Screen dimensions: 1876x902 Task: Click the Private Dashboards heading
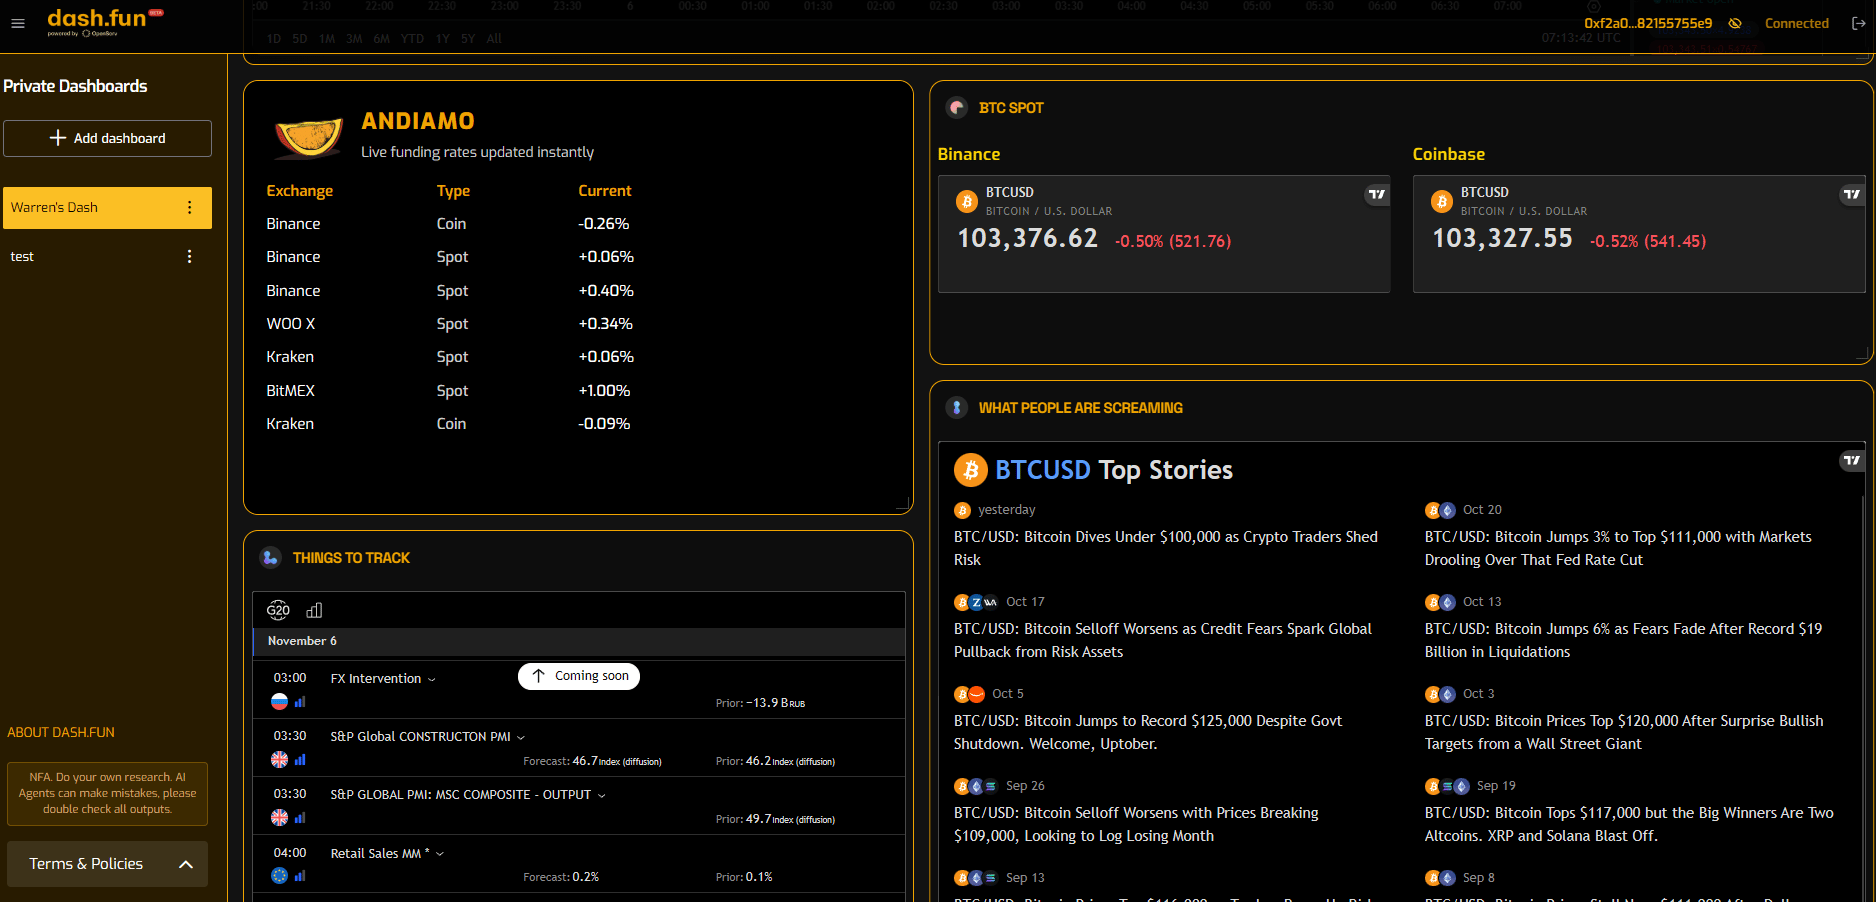click(x=75, y=86)
